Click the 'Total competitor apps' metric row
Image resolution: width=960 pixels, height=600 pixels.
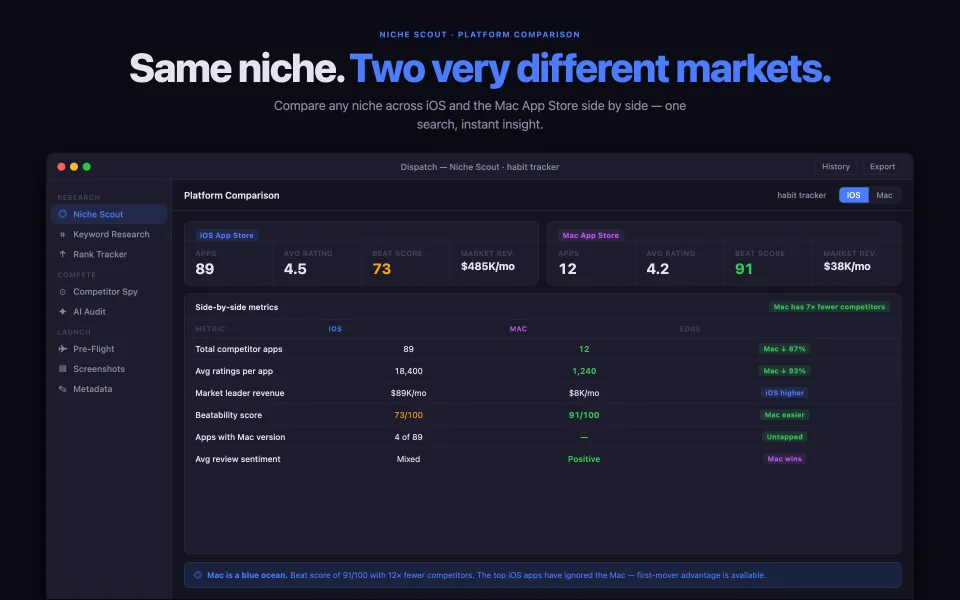[542, 349]
